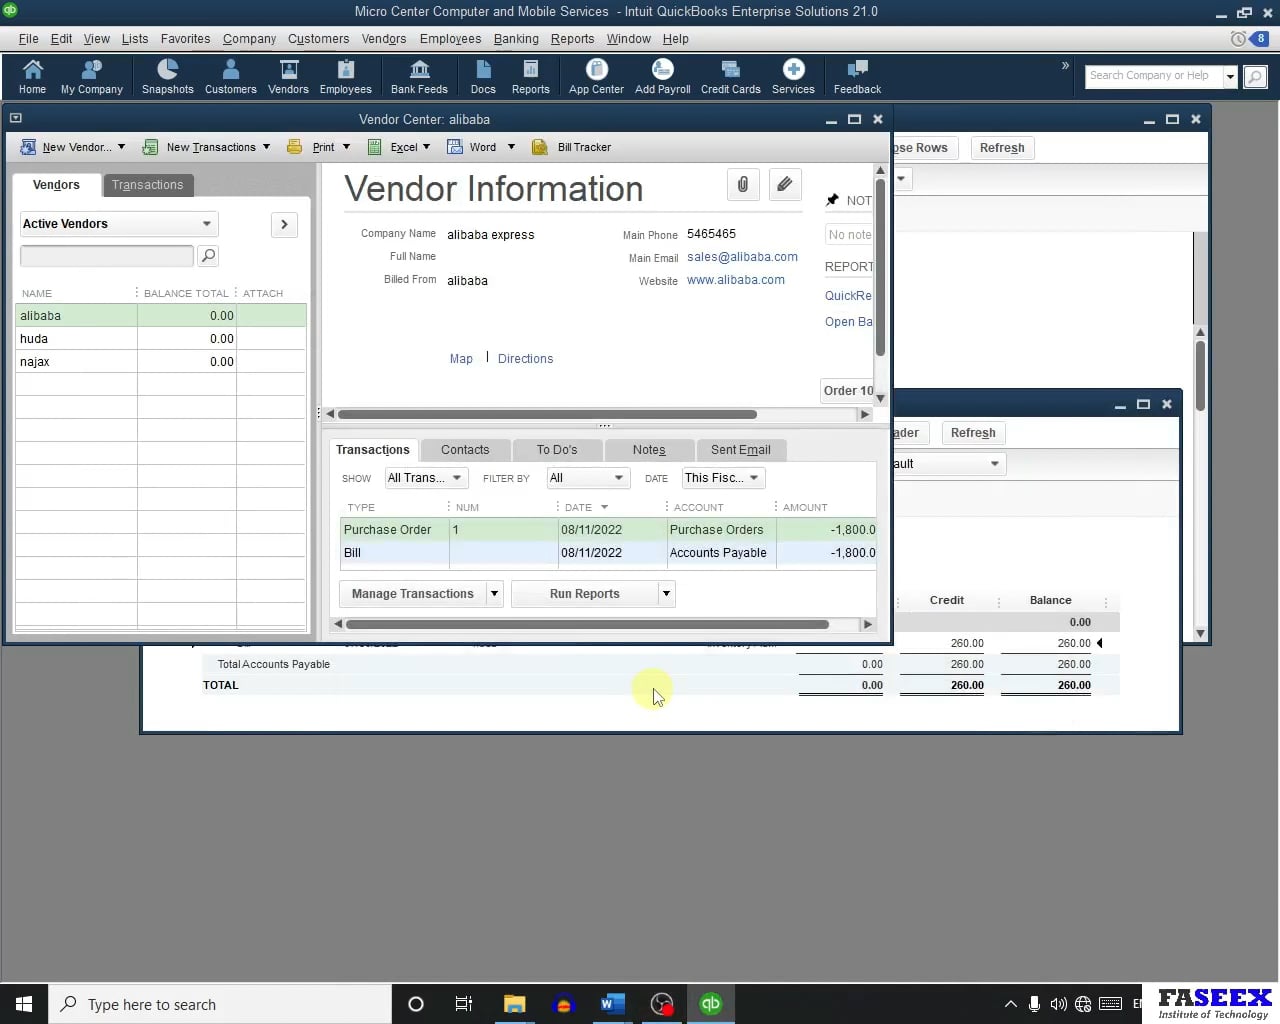Viewport: 1280px width, 1024px height.
Task: Open the www.alibaba.com website link
Action: point(736,280)
